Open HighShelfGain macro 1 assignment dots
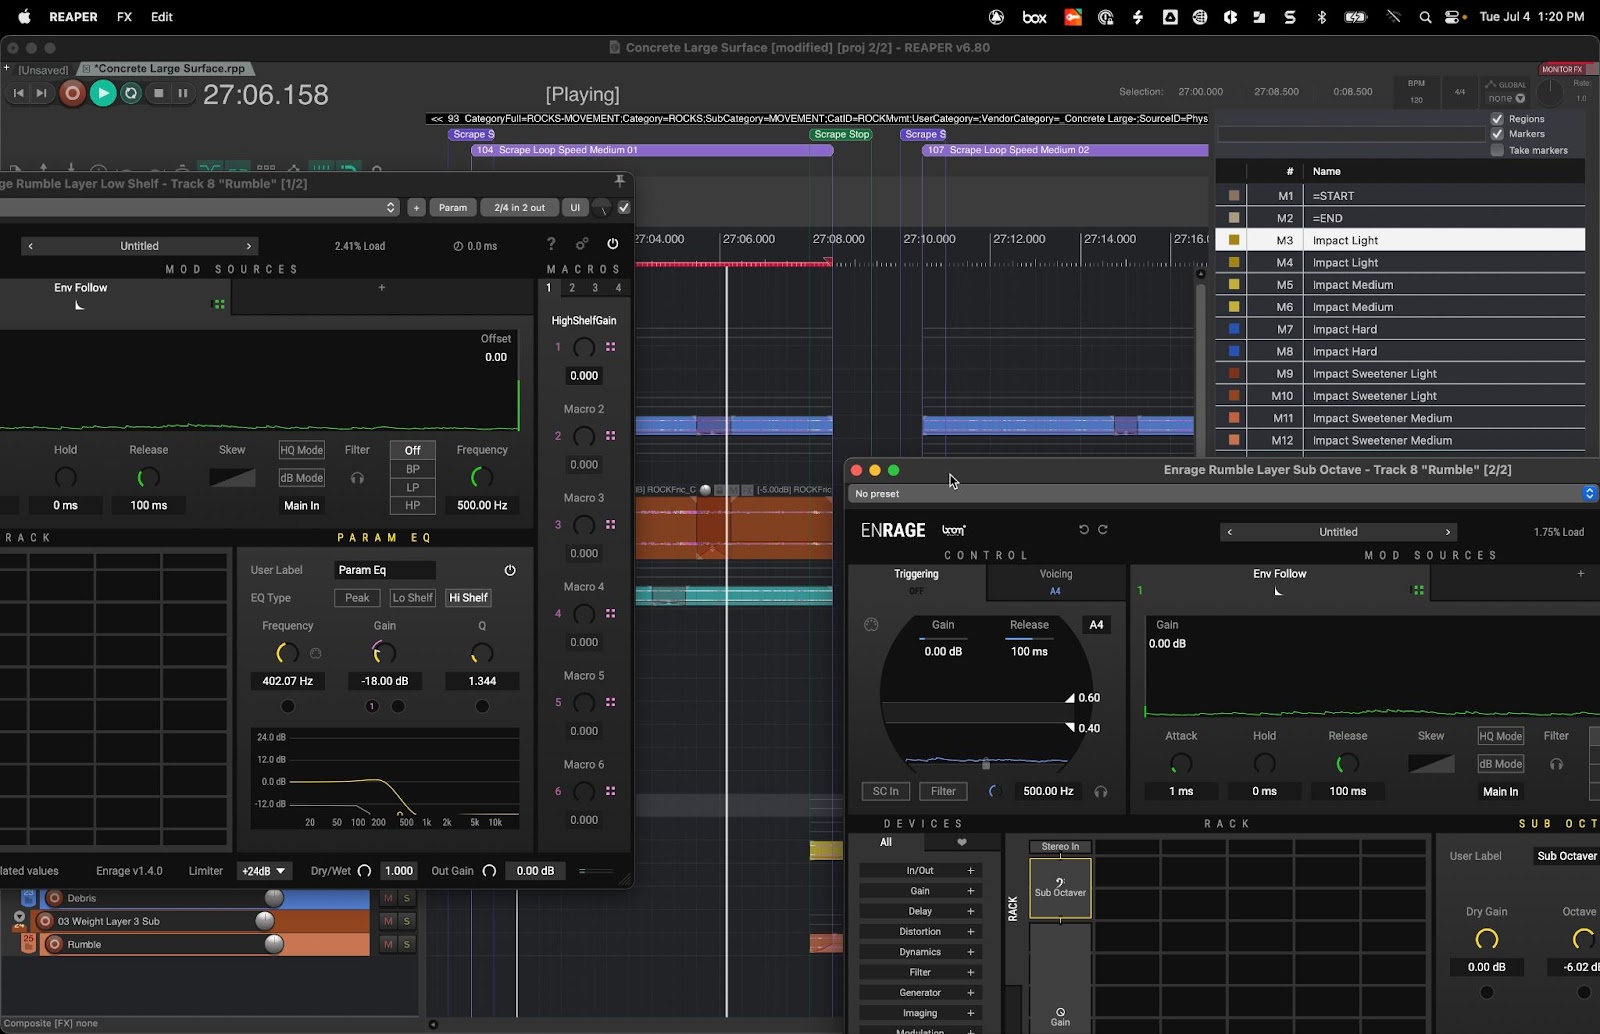The height and width of the screenshot is (1034, 1600). pos(610,347)
